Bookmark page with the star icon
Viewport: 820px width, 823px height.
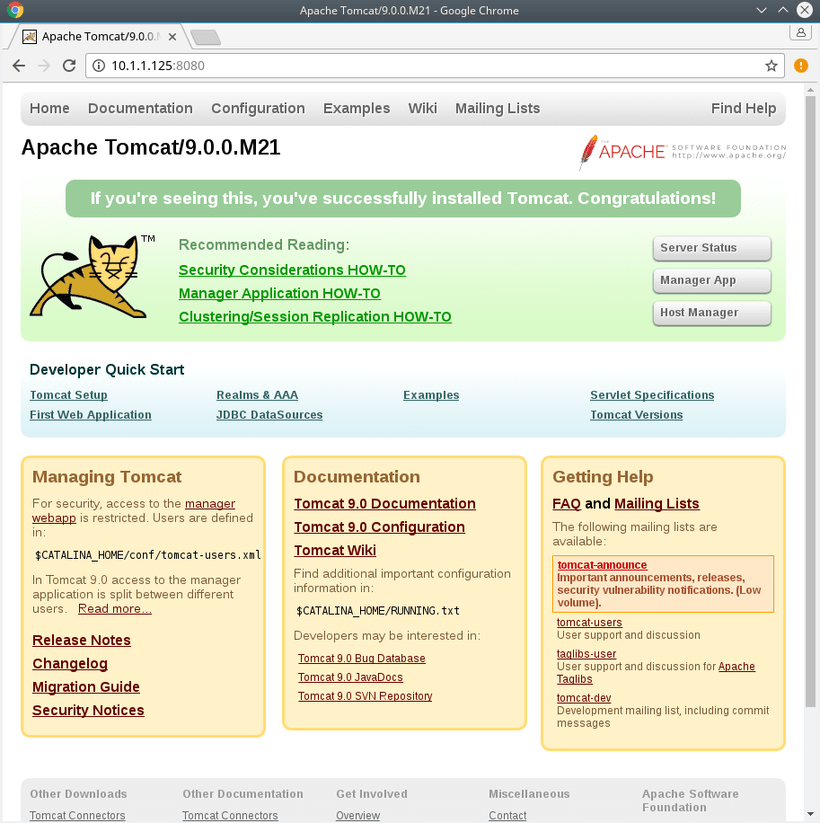(771, 66)
